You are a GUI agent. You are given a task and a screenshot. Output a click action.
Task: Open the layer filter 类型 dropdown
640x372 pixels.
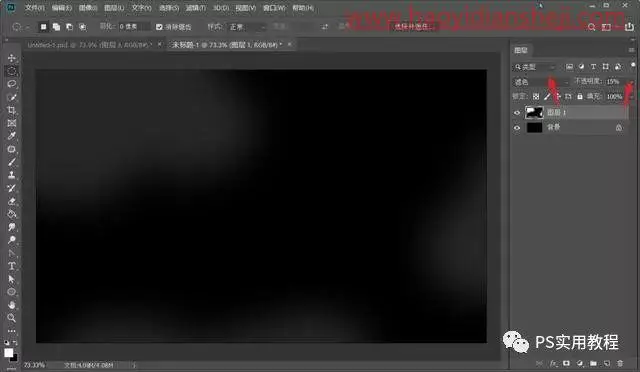click(x=535, y=67)
